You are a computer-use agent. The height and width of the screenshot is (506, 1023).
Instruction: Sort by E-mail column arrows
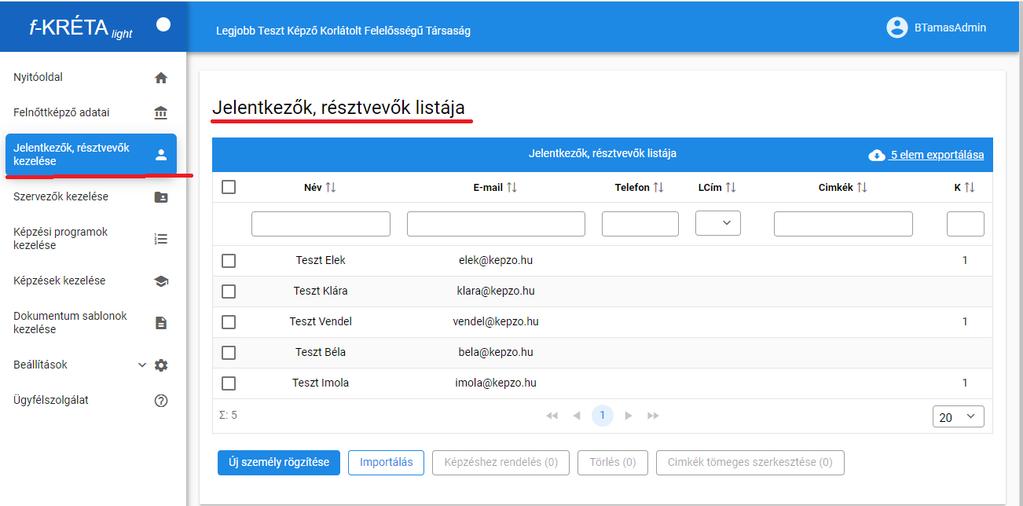[x=512, y=188]
